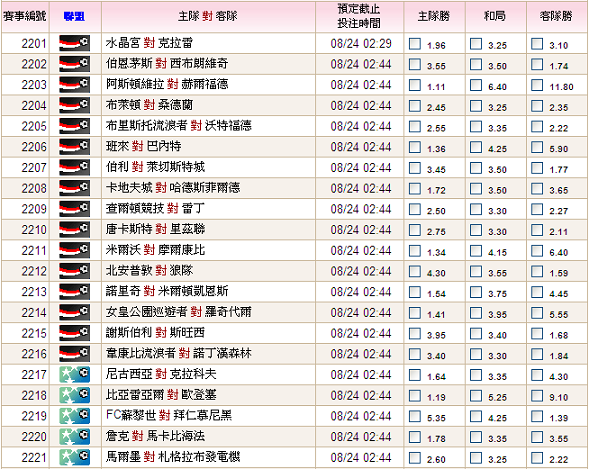Select match text 班來 對 巴內特
The image size is (589, 469).
[x=143, y=146]
